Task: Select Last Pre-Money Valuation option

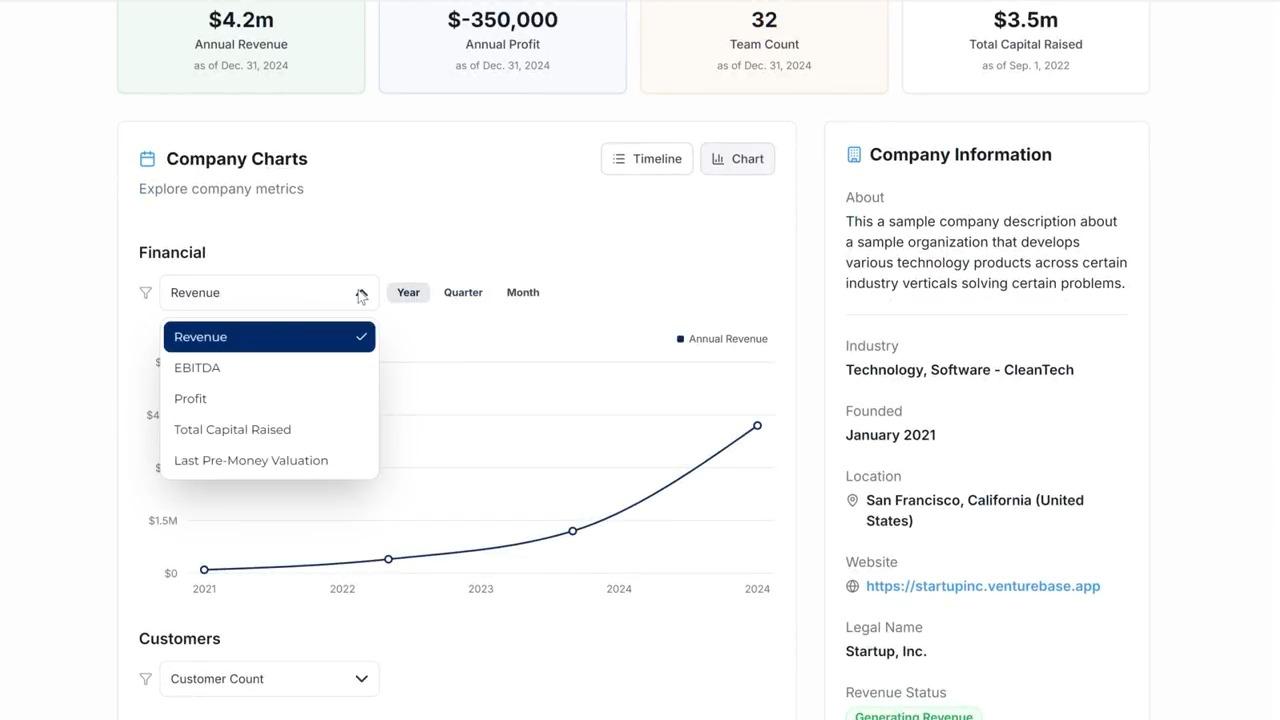Action: [x=250, y=461]
